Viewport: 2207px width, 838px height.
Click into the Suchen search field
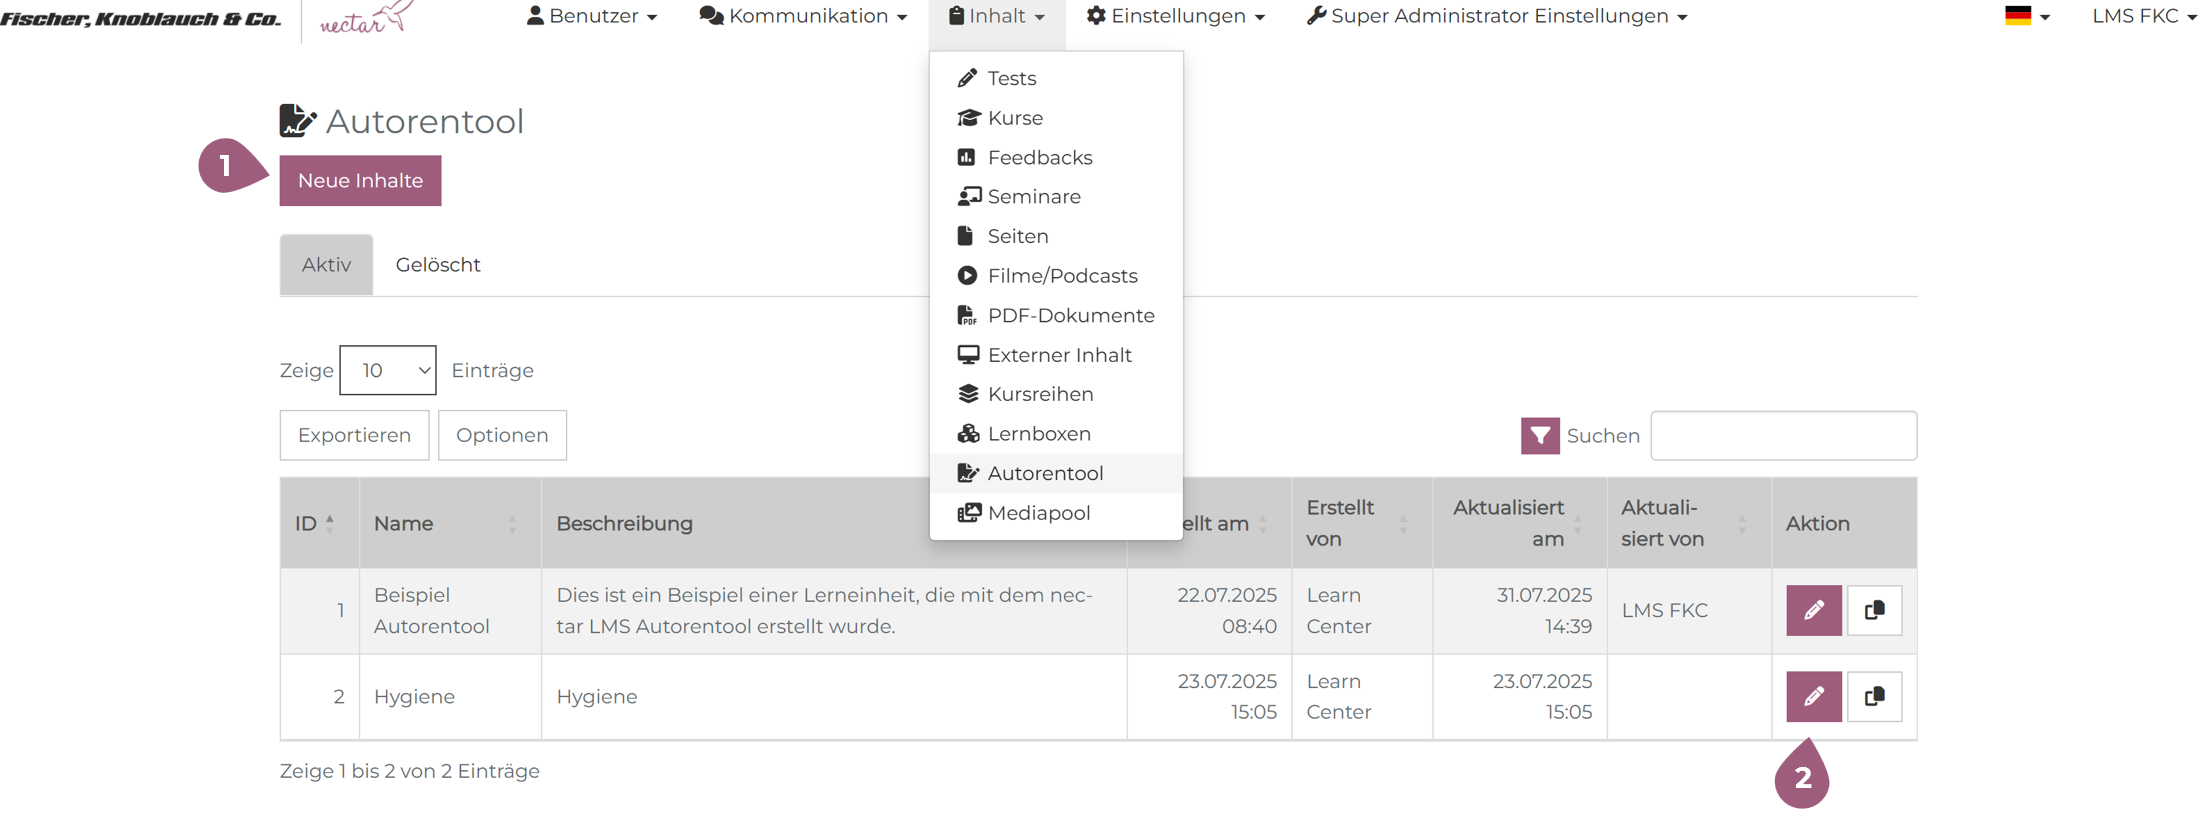pos(1783,436)
